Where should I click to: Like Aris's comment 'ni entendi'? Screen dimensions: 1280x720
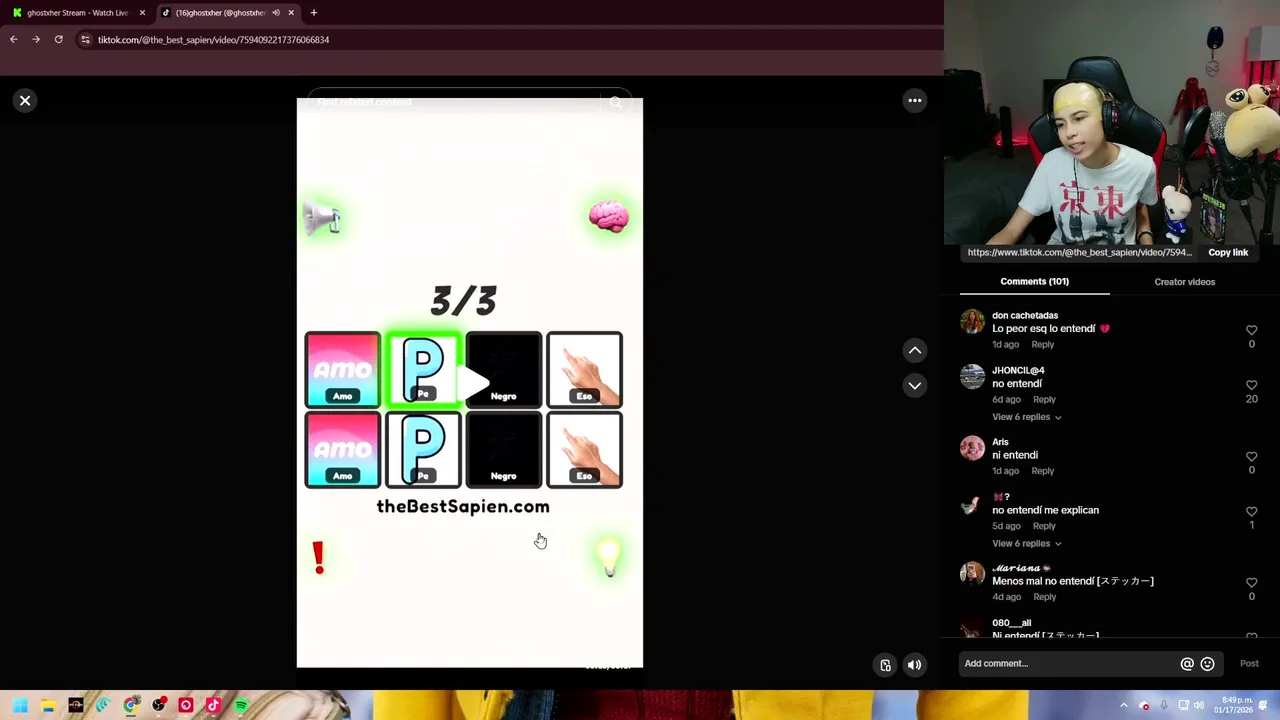pos(1251,457)
